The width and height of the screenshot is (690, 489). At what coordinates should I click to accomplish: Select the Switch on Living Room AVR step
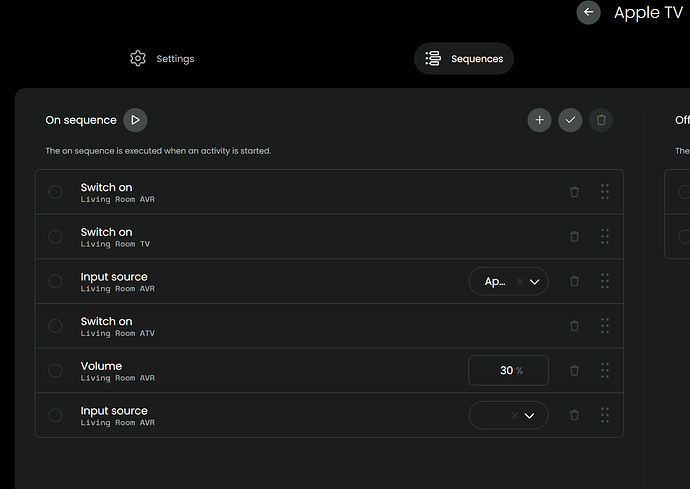click(x=55, y=192)
